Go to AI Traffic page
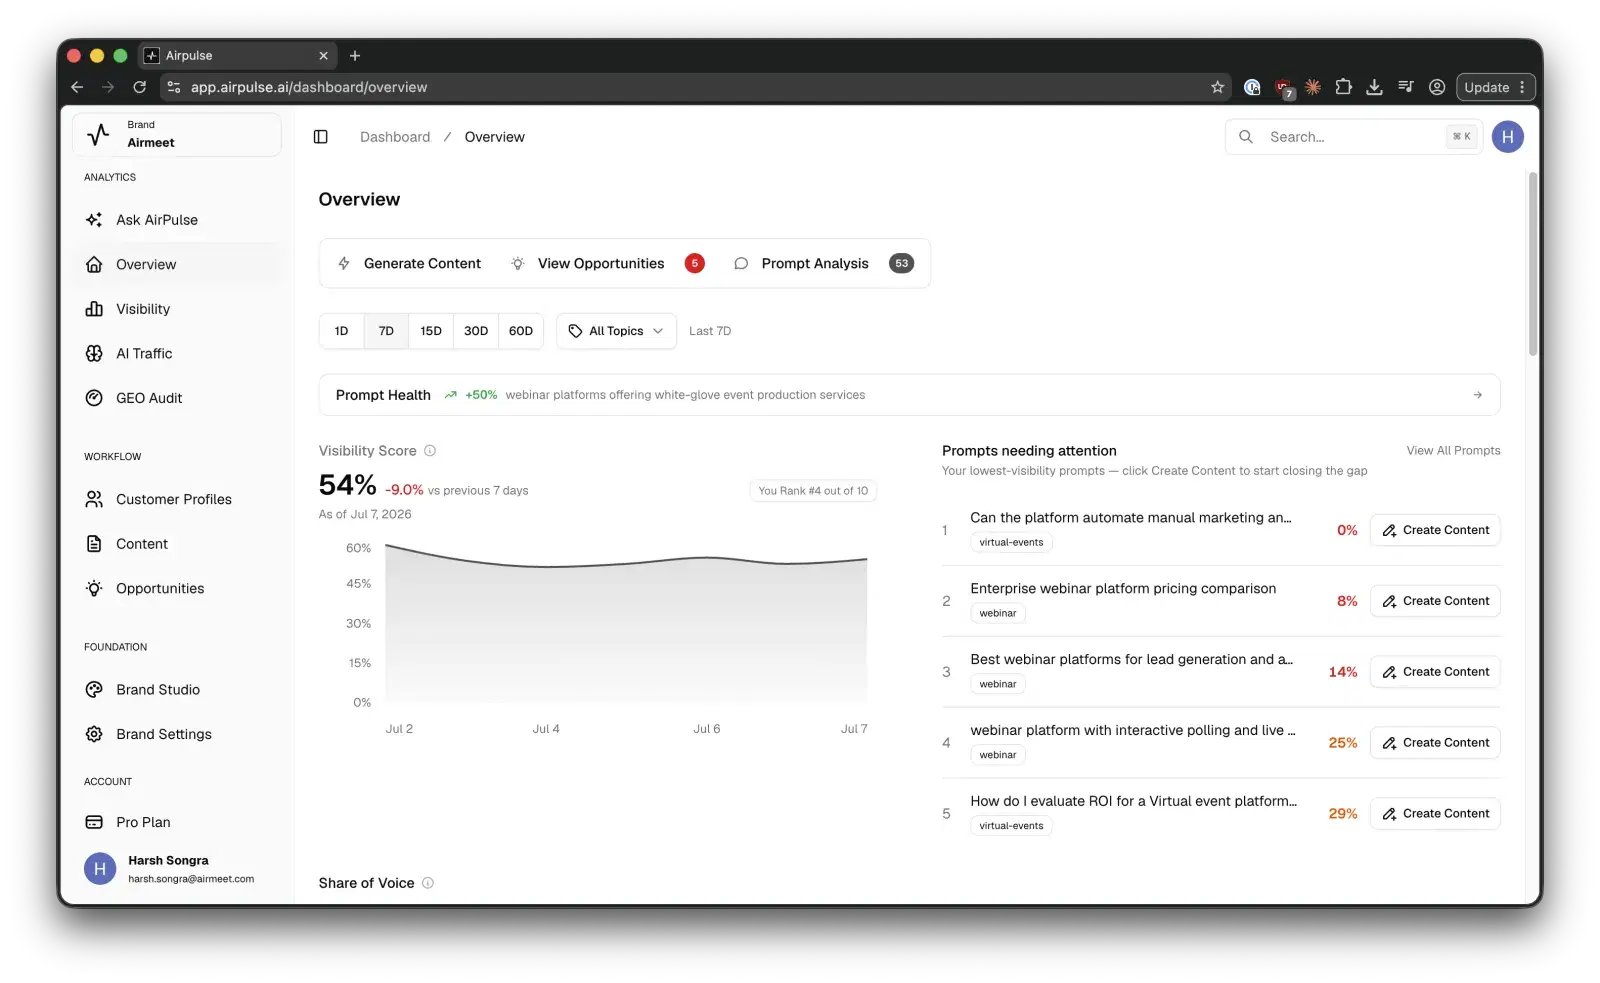 177,353
